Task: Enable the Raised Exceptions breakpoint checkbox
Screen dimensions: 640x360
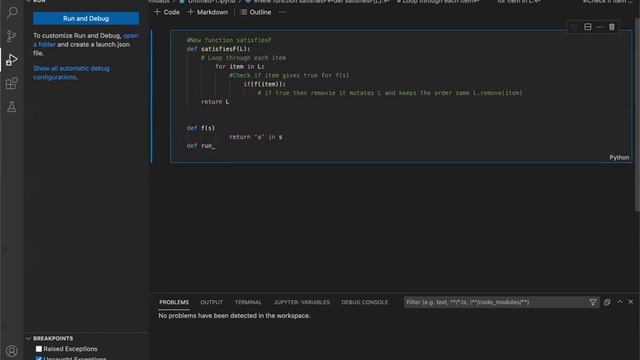Action: [39, 349]
